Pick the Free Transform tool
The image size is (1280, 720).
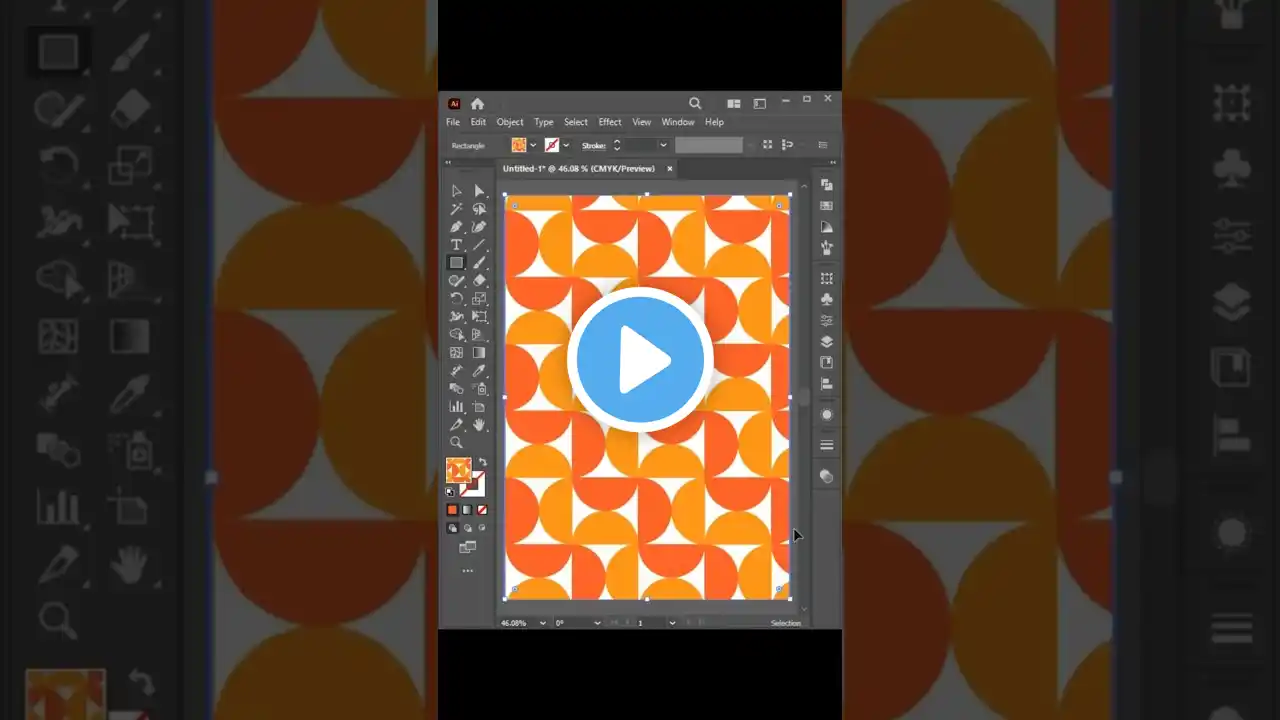[x=479, y=317]
